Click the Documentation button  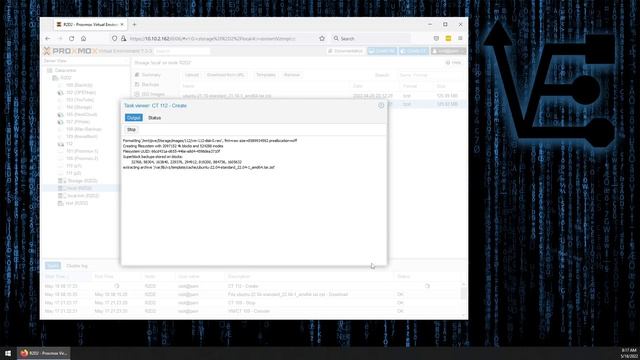[345, 51]
